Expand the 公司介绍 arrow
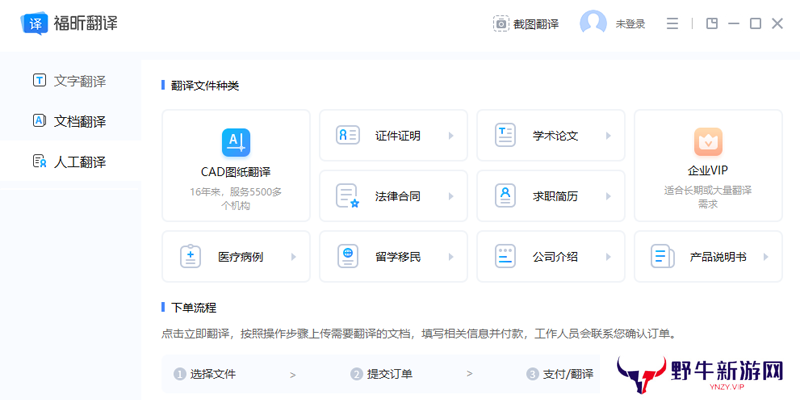This screenshot has height=400, width=800. point(608,257)
